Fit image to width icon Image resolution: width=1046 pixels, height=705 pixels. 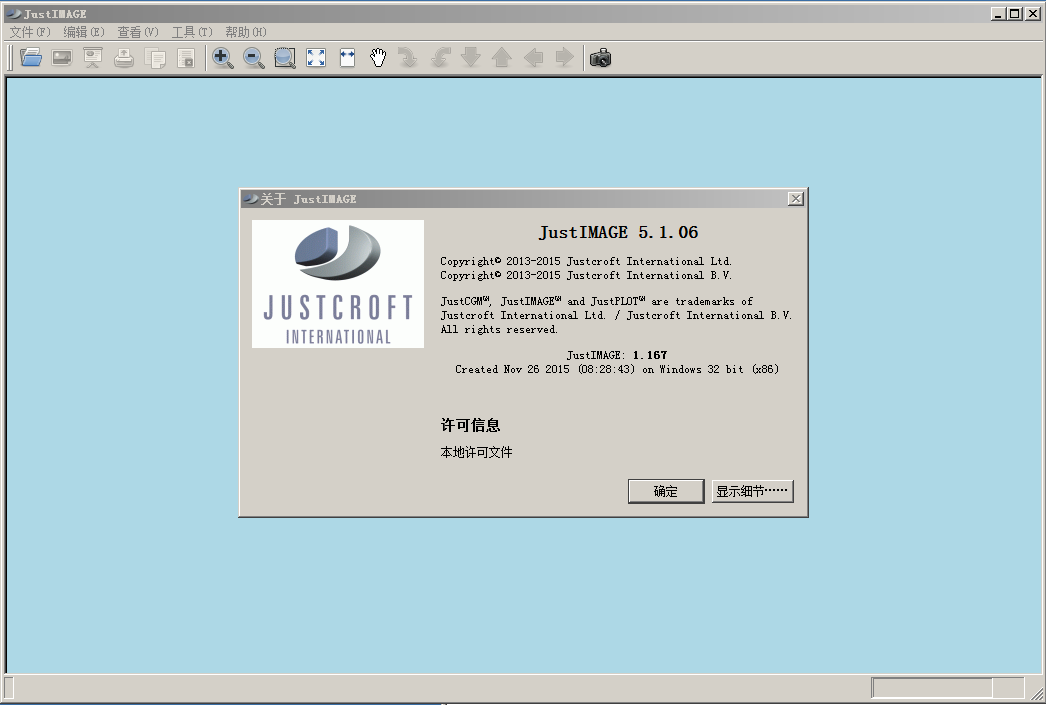coord(348,58)
